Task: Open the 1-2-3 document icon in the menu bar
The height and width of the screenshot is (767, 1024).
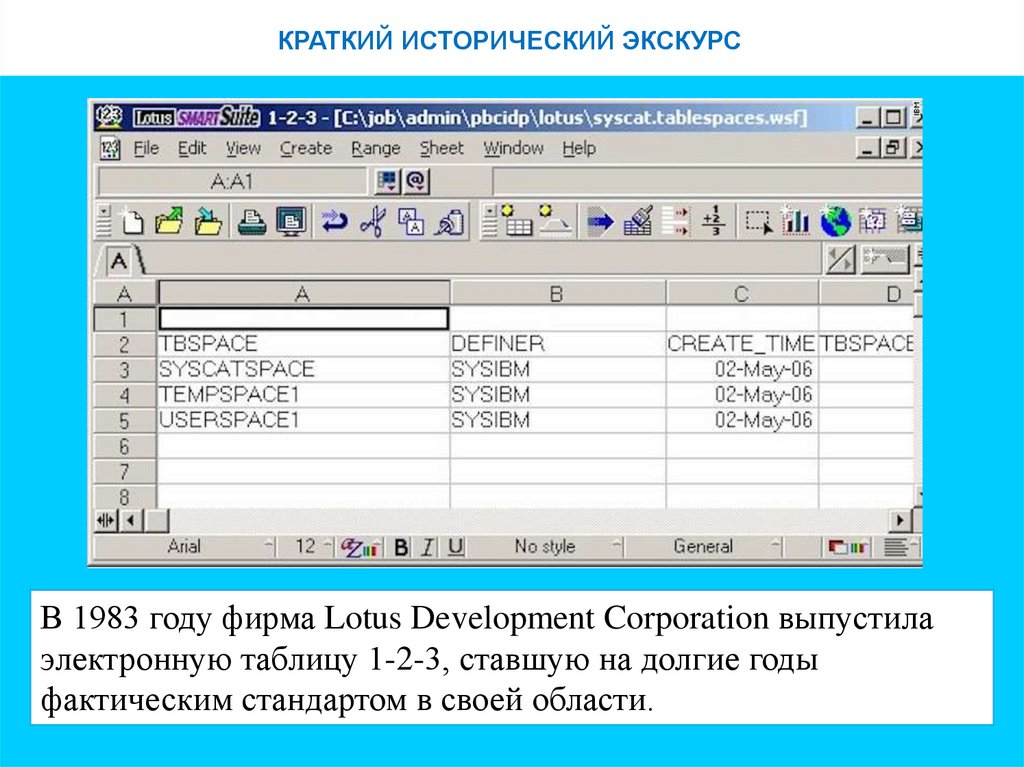Action: (110, 149)
